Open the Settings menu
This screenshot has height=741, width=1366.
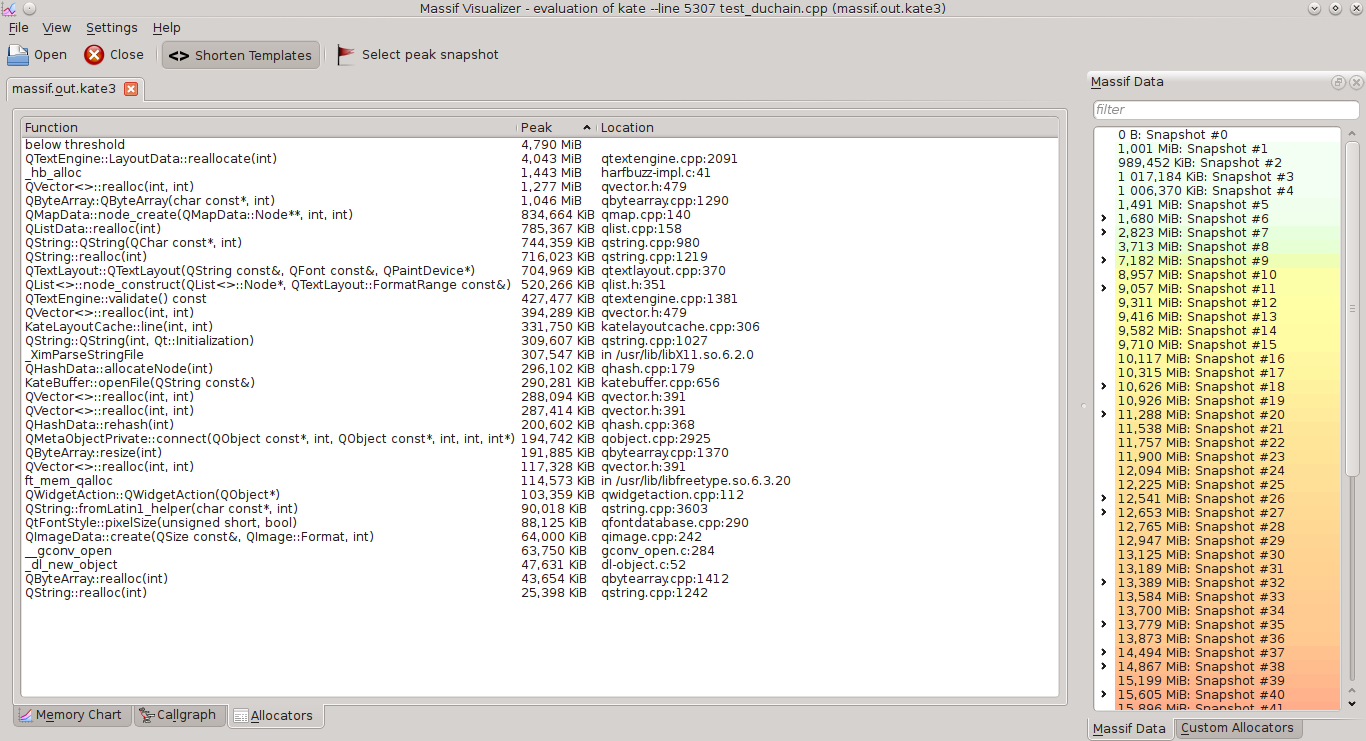pyautogui.click(x=111, y=28)
